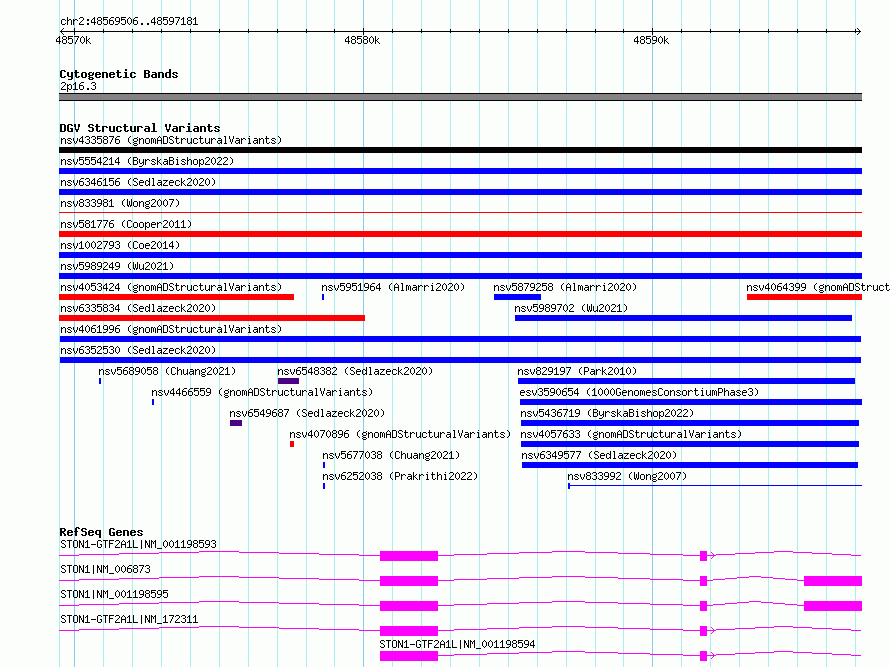Screen dimensions: 890x667
Task: Click the nsv829197 Park2010 blue bar
Action: tap(686, 381)
